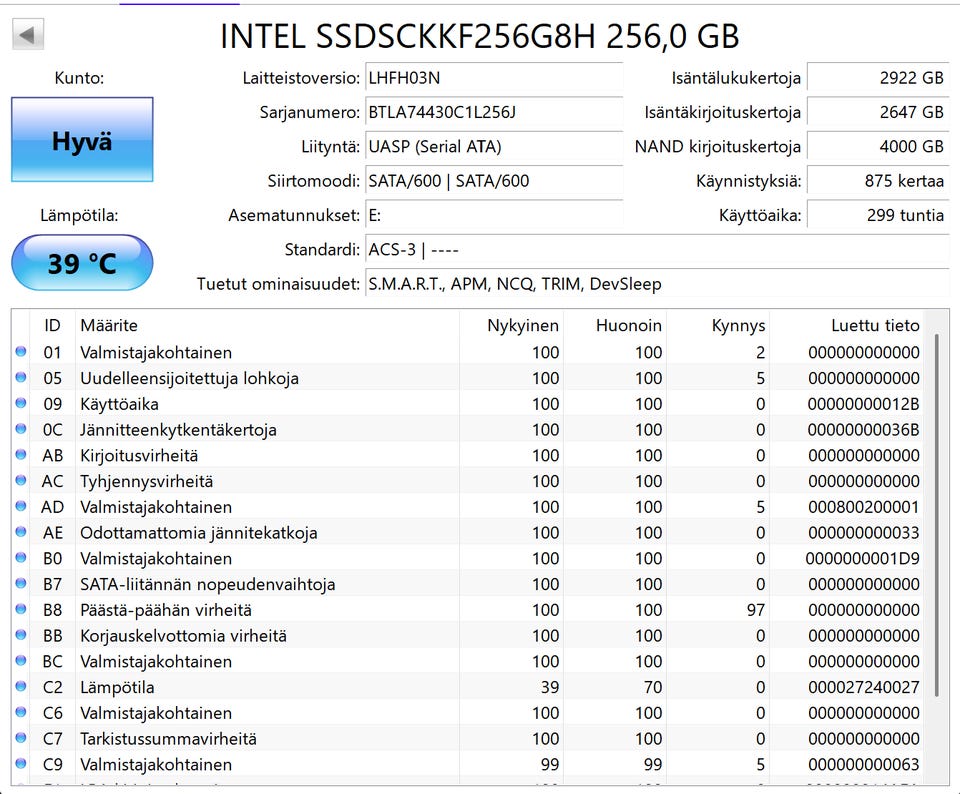Click status dot for Kirjoitusvirheitä row

21,455
